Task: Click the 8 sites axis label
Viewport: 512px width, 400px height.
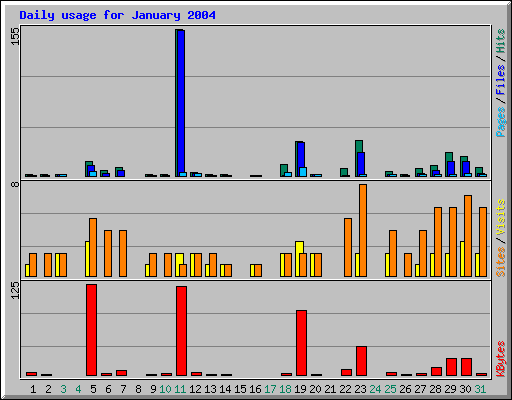Action: (15, 184)
